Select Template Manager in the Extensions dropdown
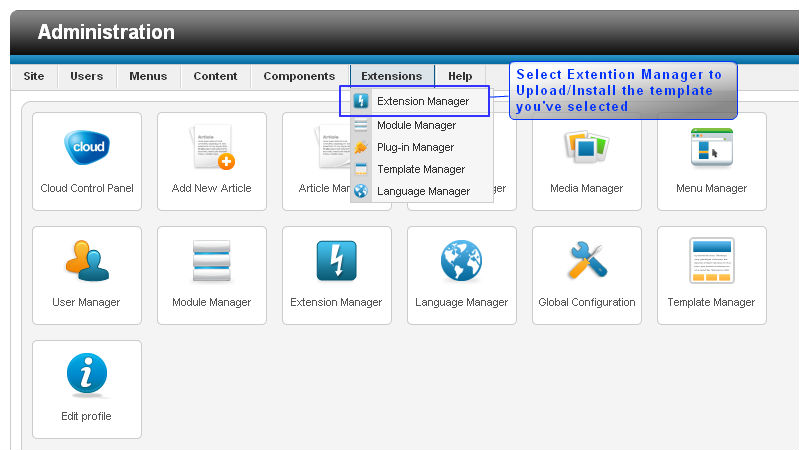This screenshot has height=450, width=799. pyautogui.click(x=420, y=169)
